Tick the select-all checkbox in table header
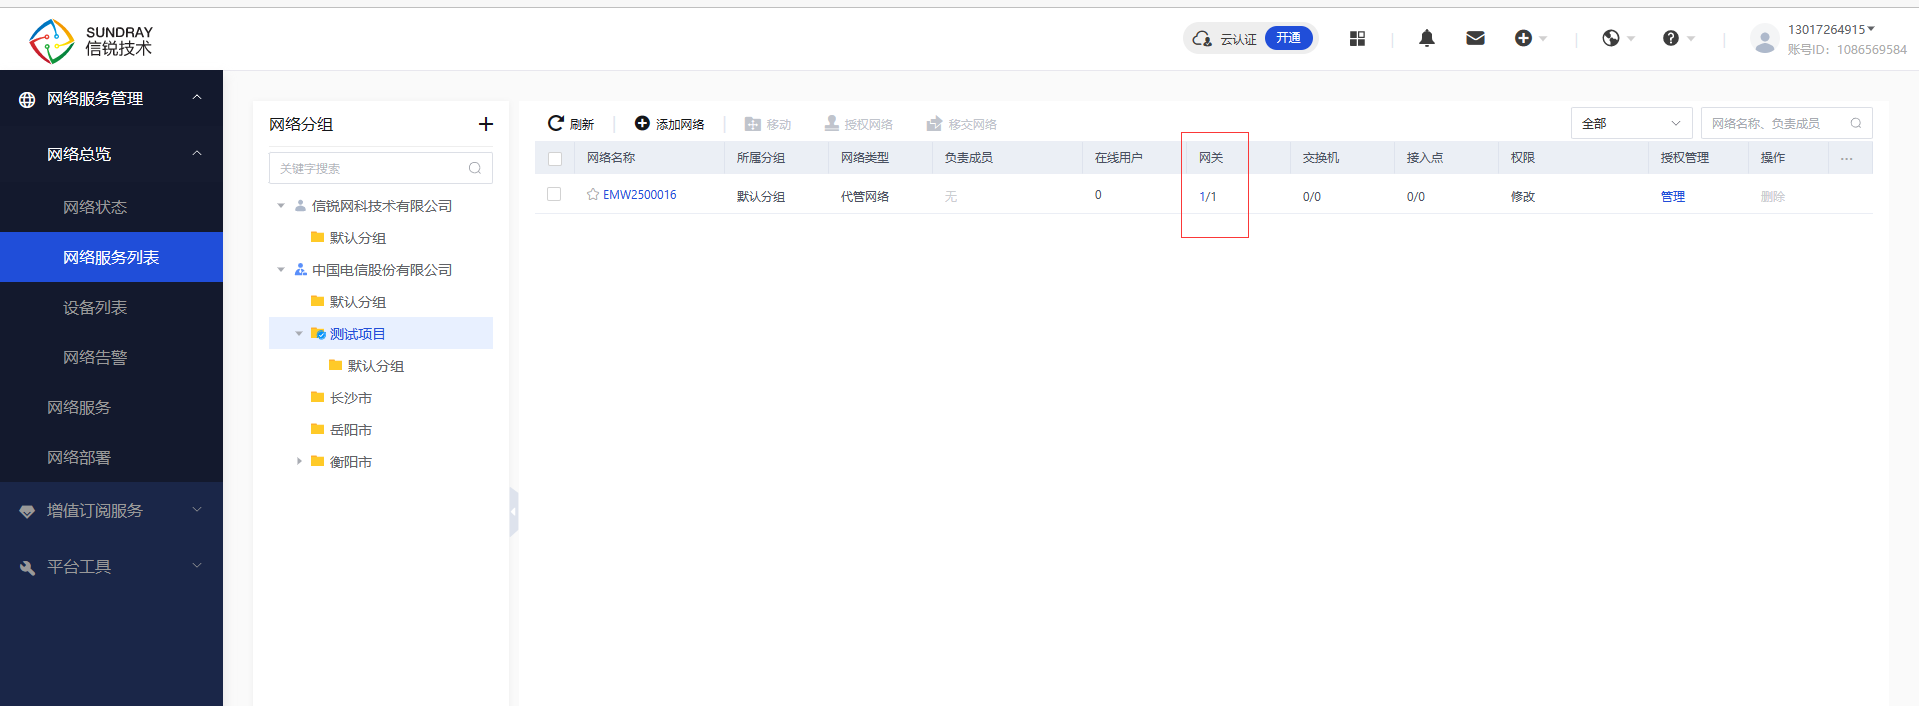The width and height of the screenshot is (1919, 706). (x=555, y=158)
